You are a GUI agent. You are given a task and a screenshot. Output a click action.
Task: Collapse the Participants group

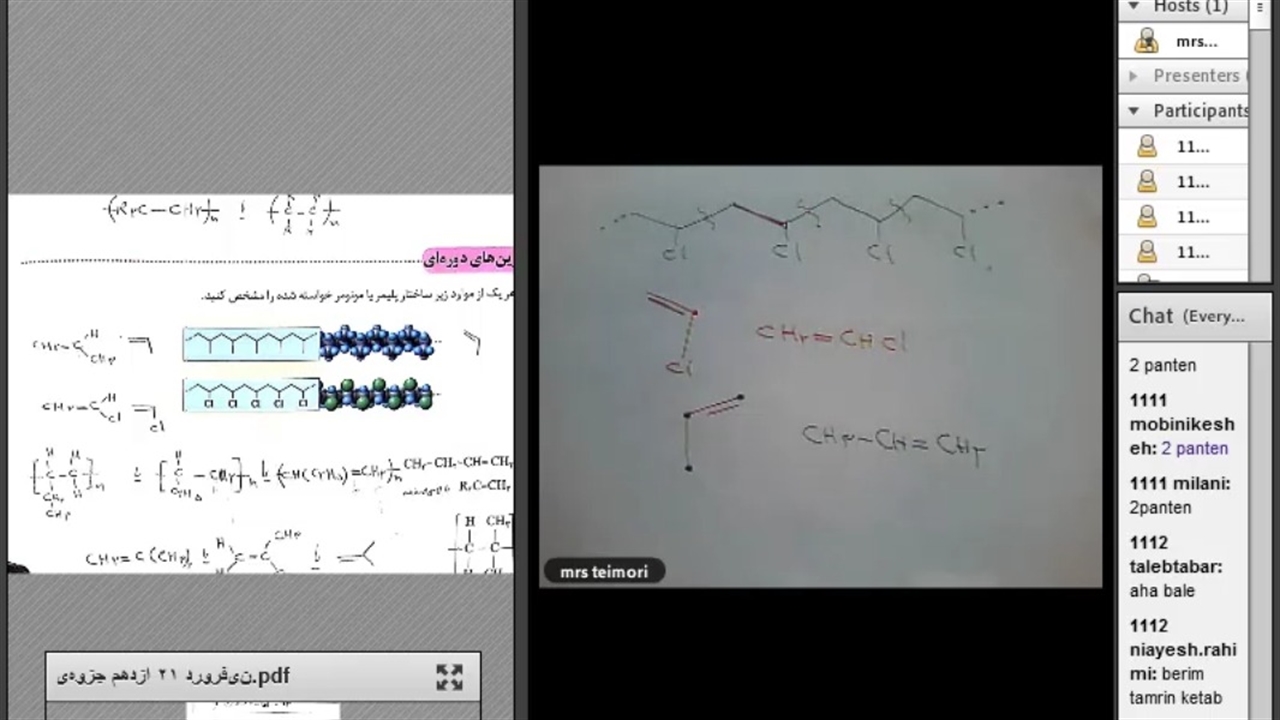[1134, 111]
